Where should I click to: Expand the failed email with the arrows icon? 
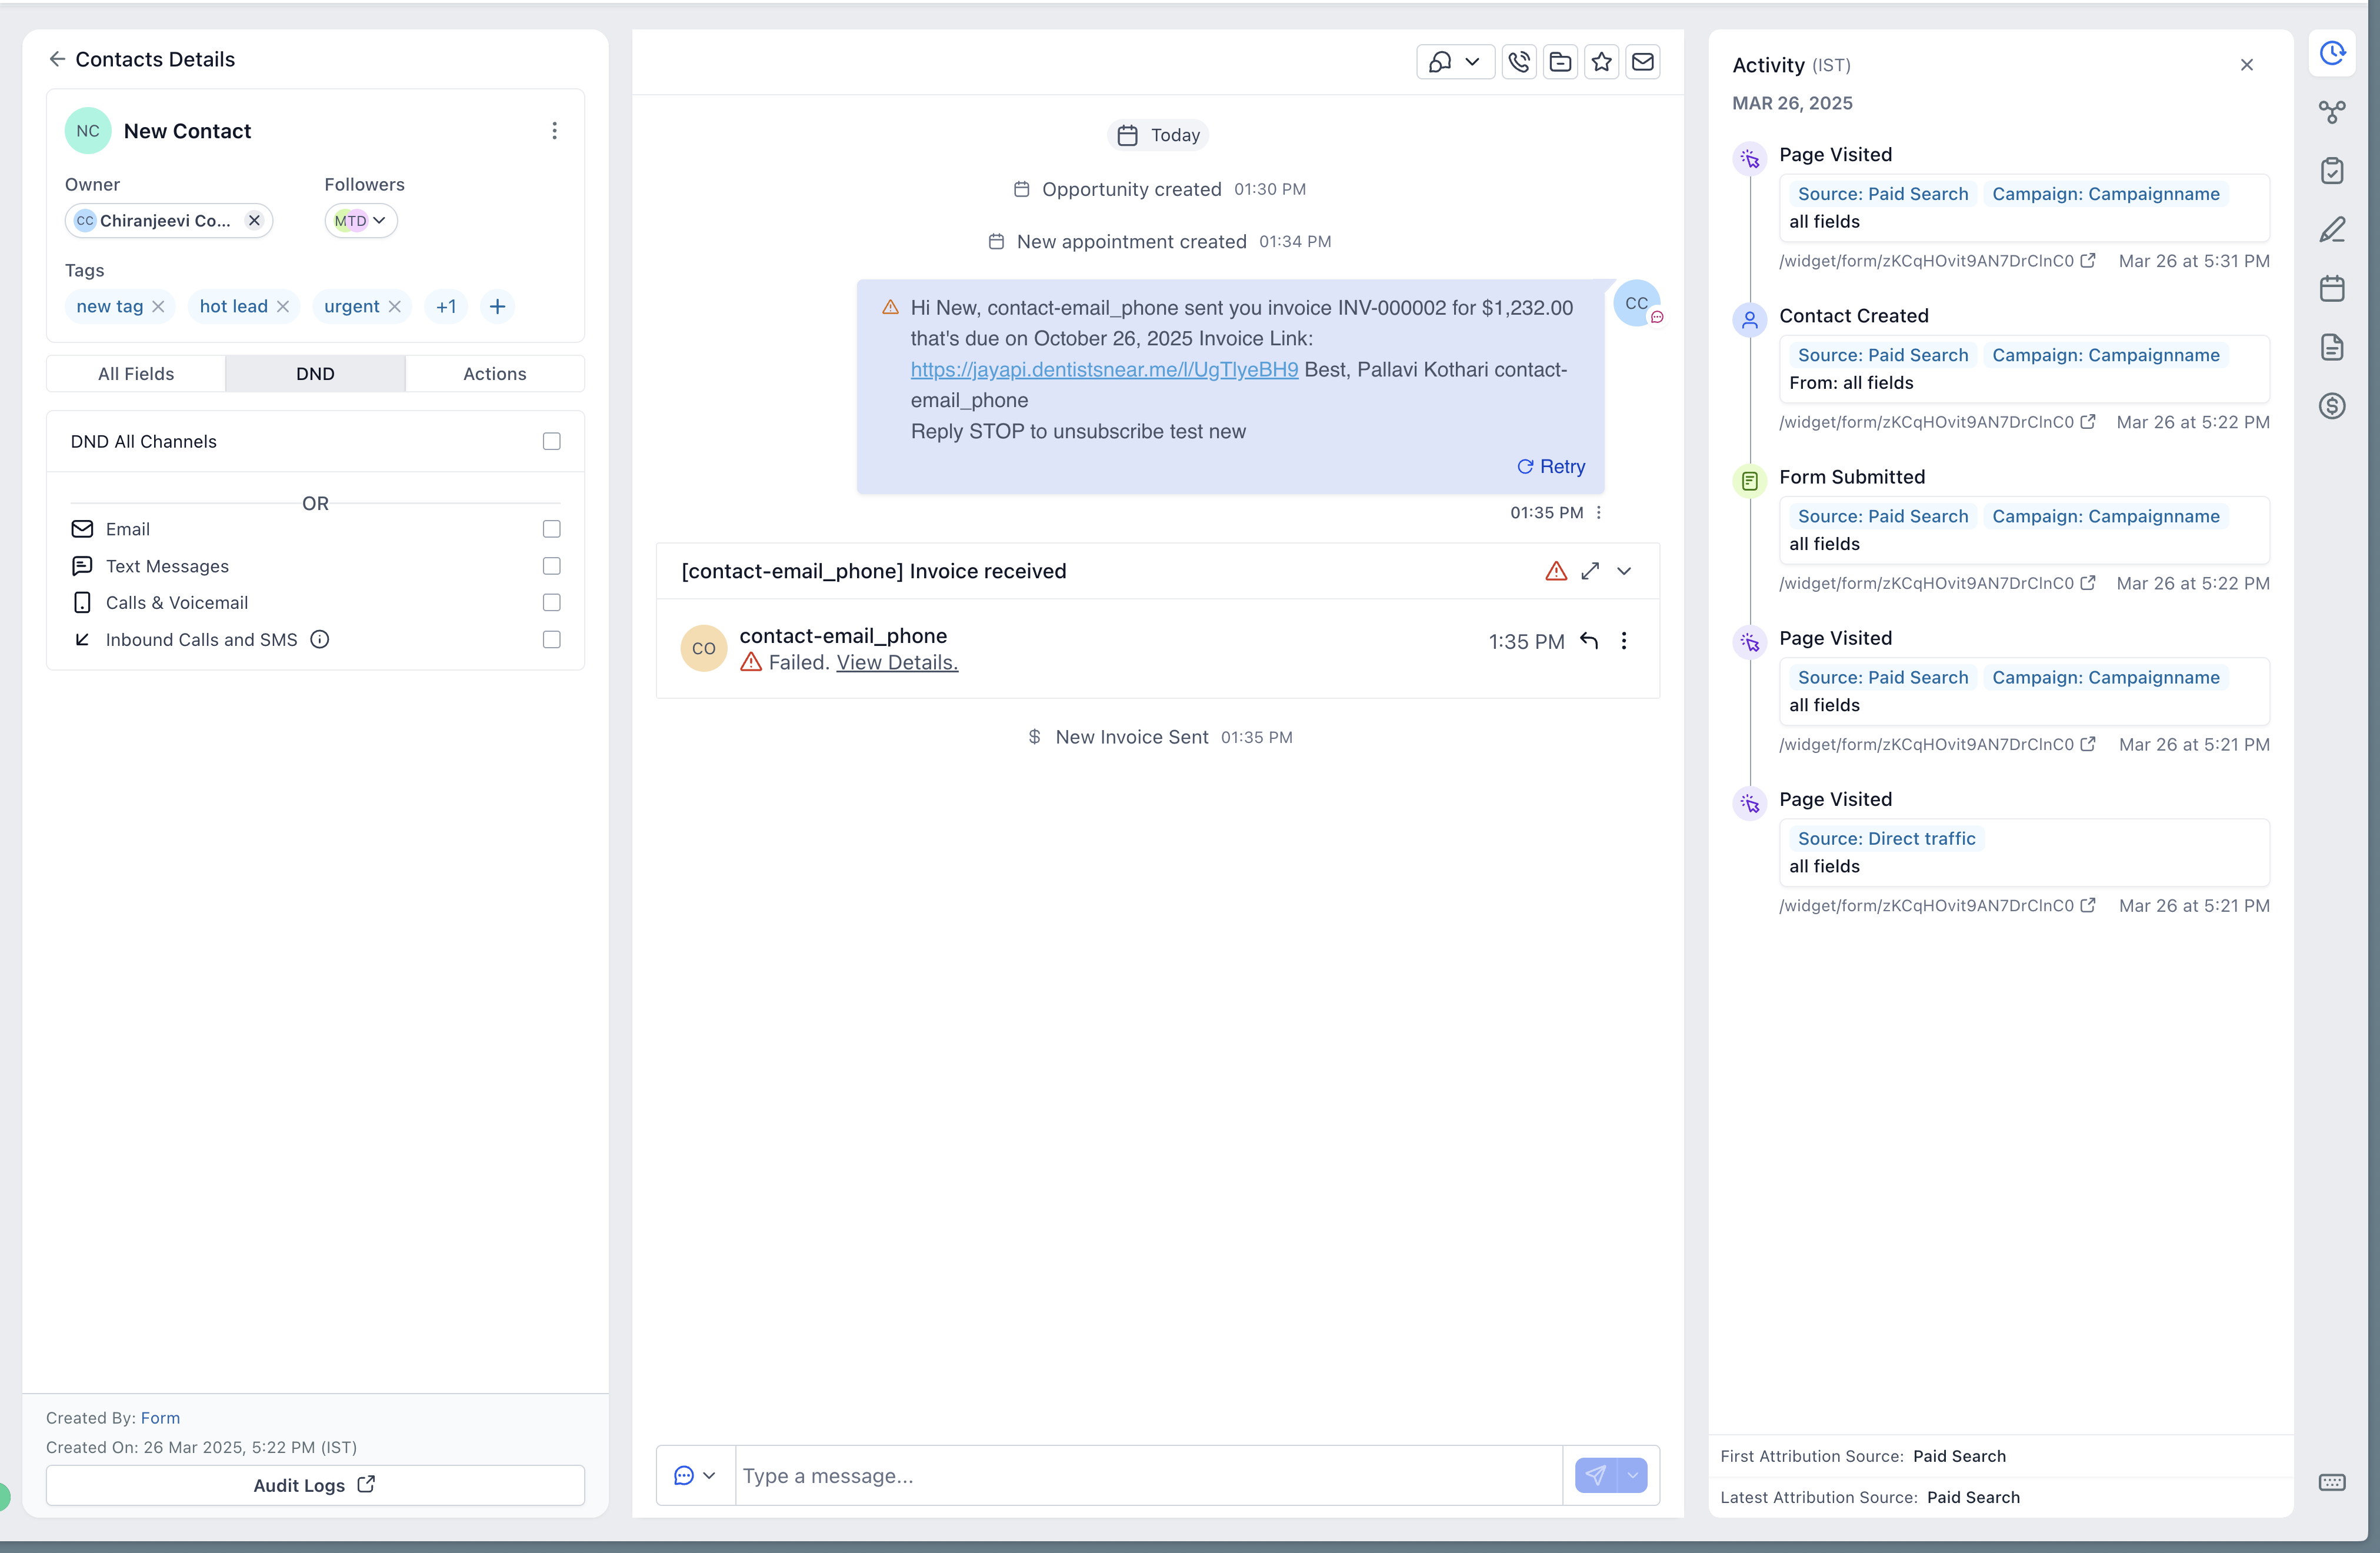pos(1589,571)
